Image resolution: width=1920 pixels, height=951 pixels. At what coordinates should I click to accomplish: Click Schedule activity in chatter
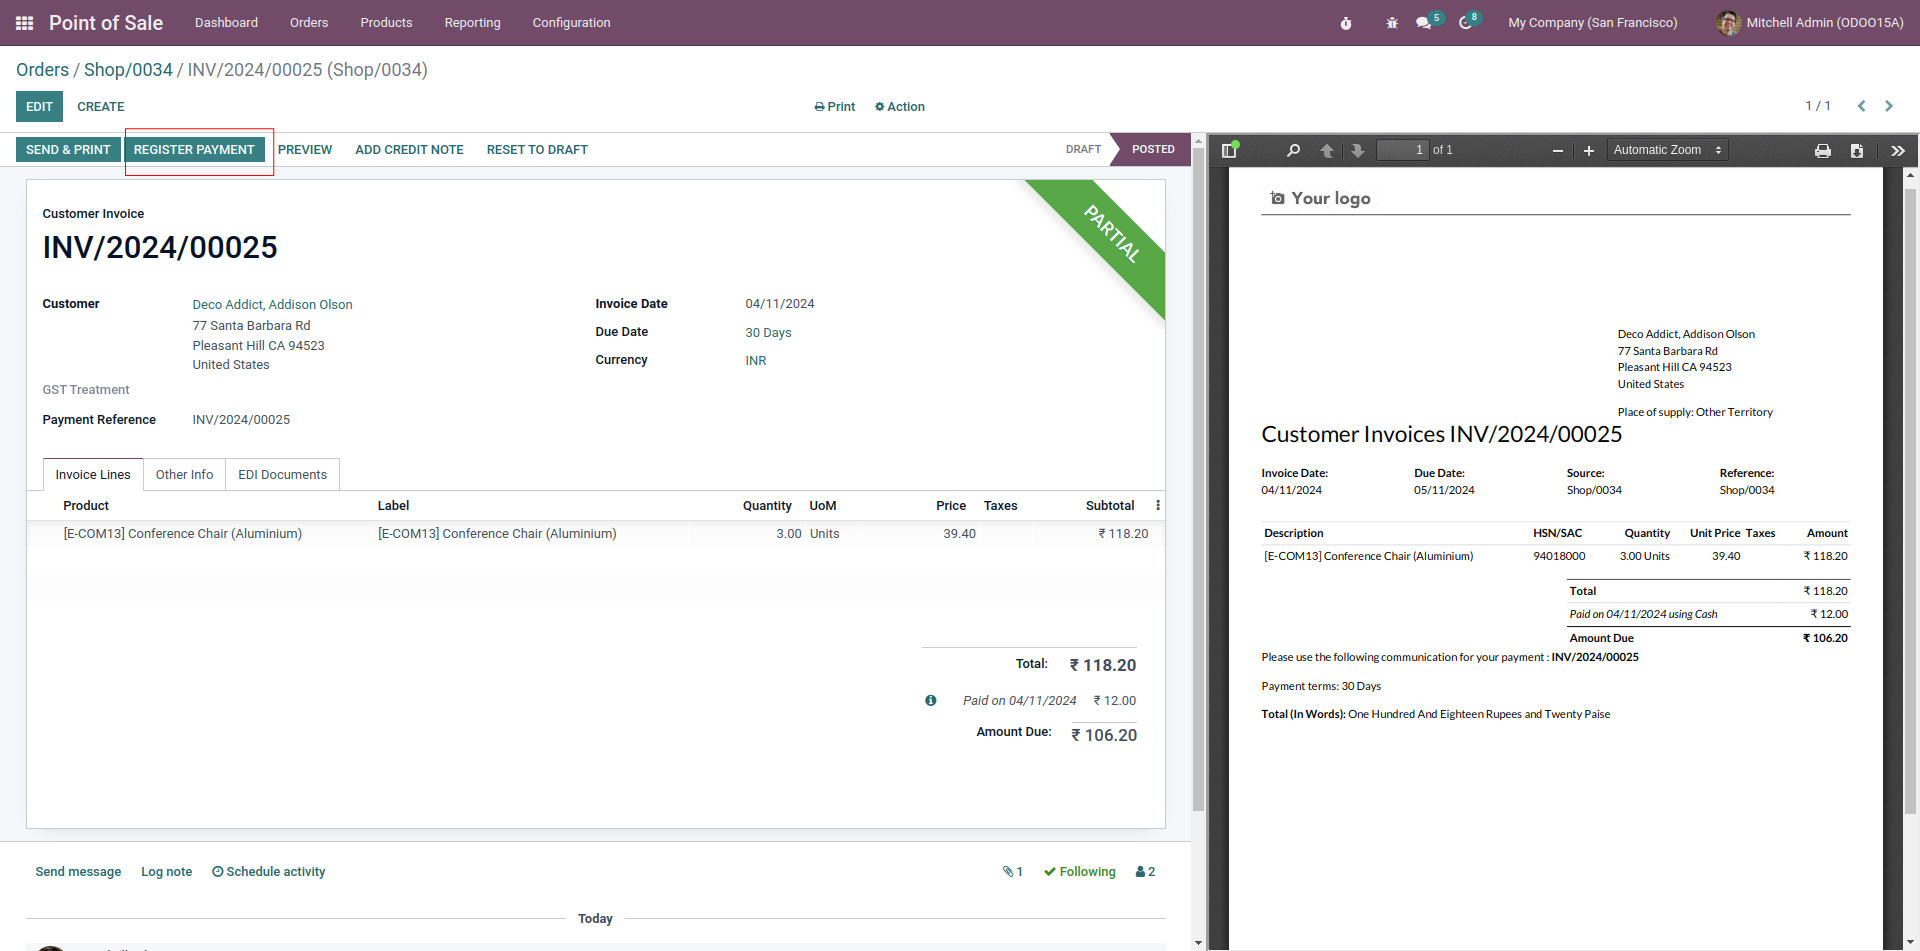(x=269, y=872)
